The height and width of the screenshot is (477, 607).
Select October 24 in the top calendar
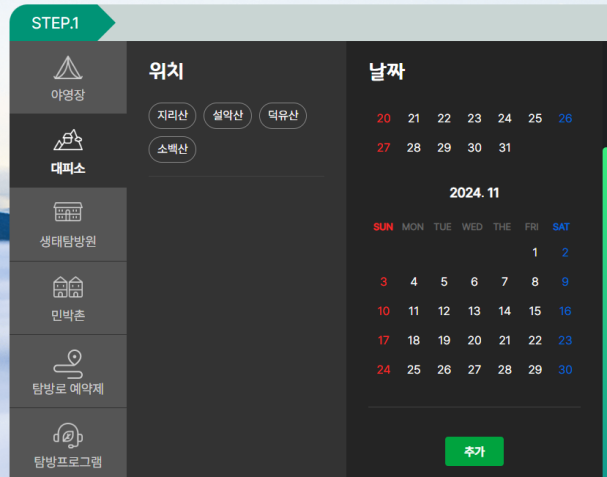coord(504,118)
